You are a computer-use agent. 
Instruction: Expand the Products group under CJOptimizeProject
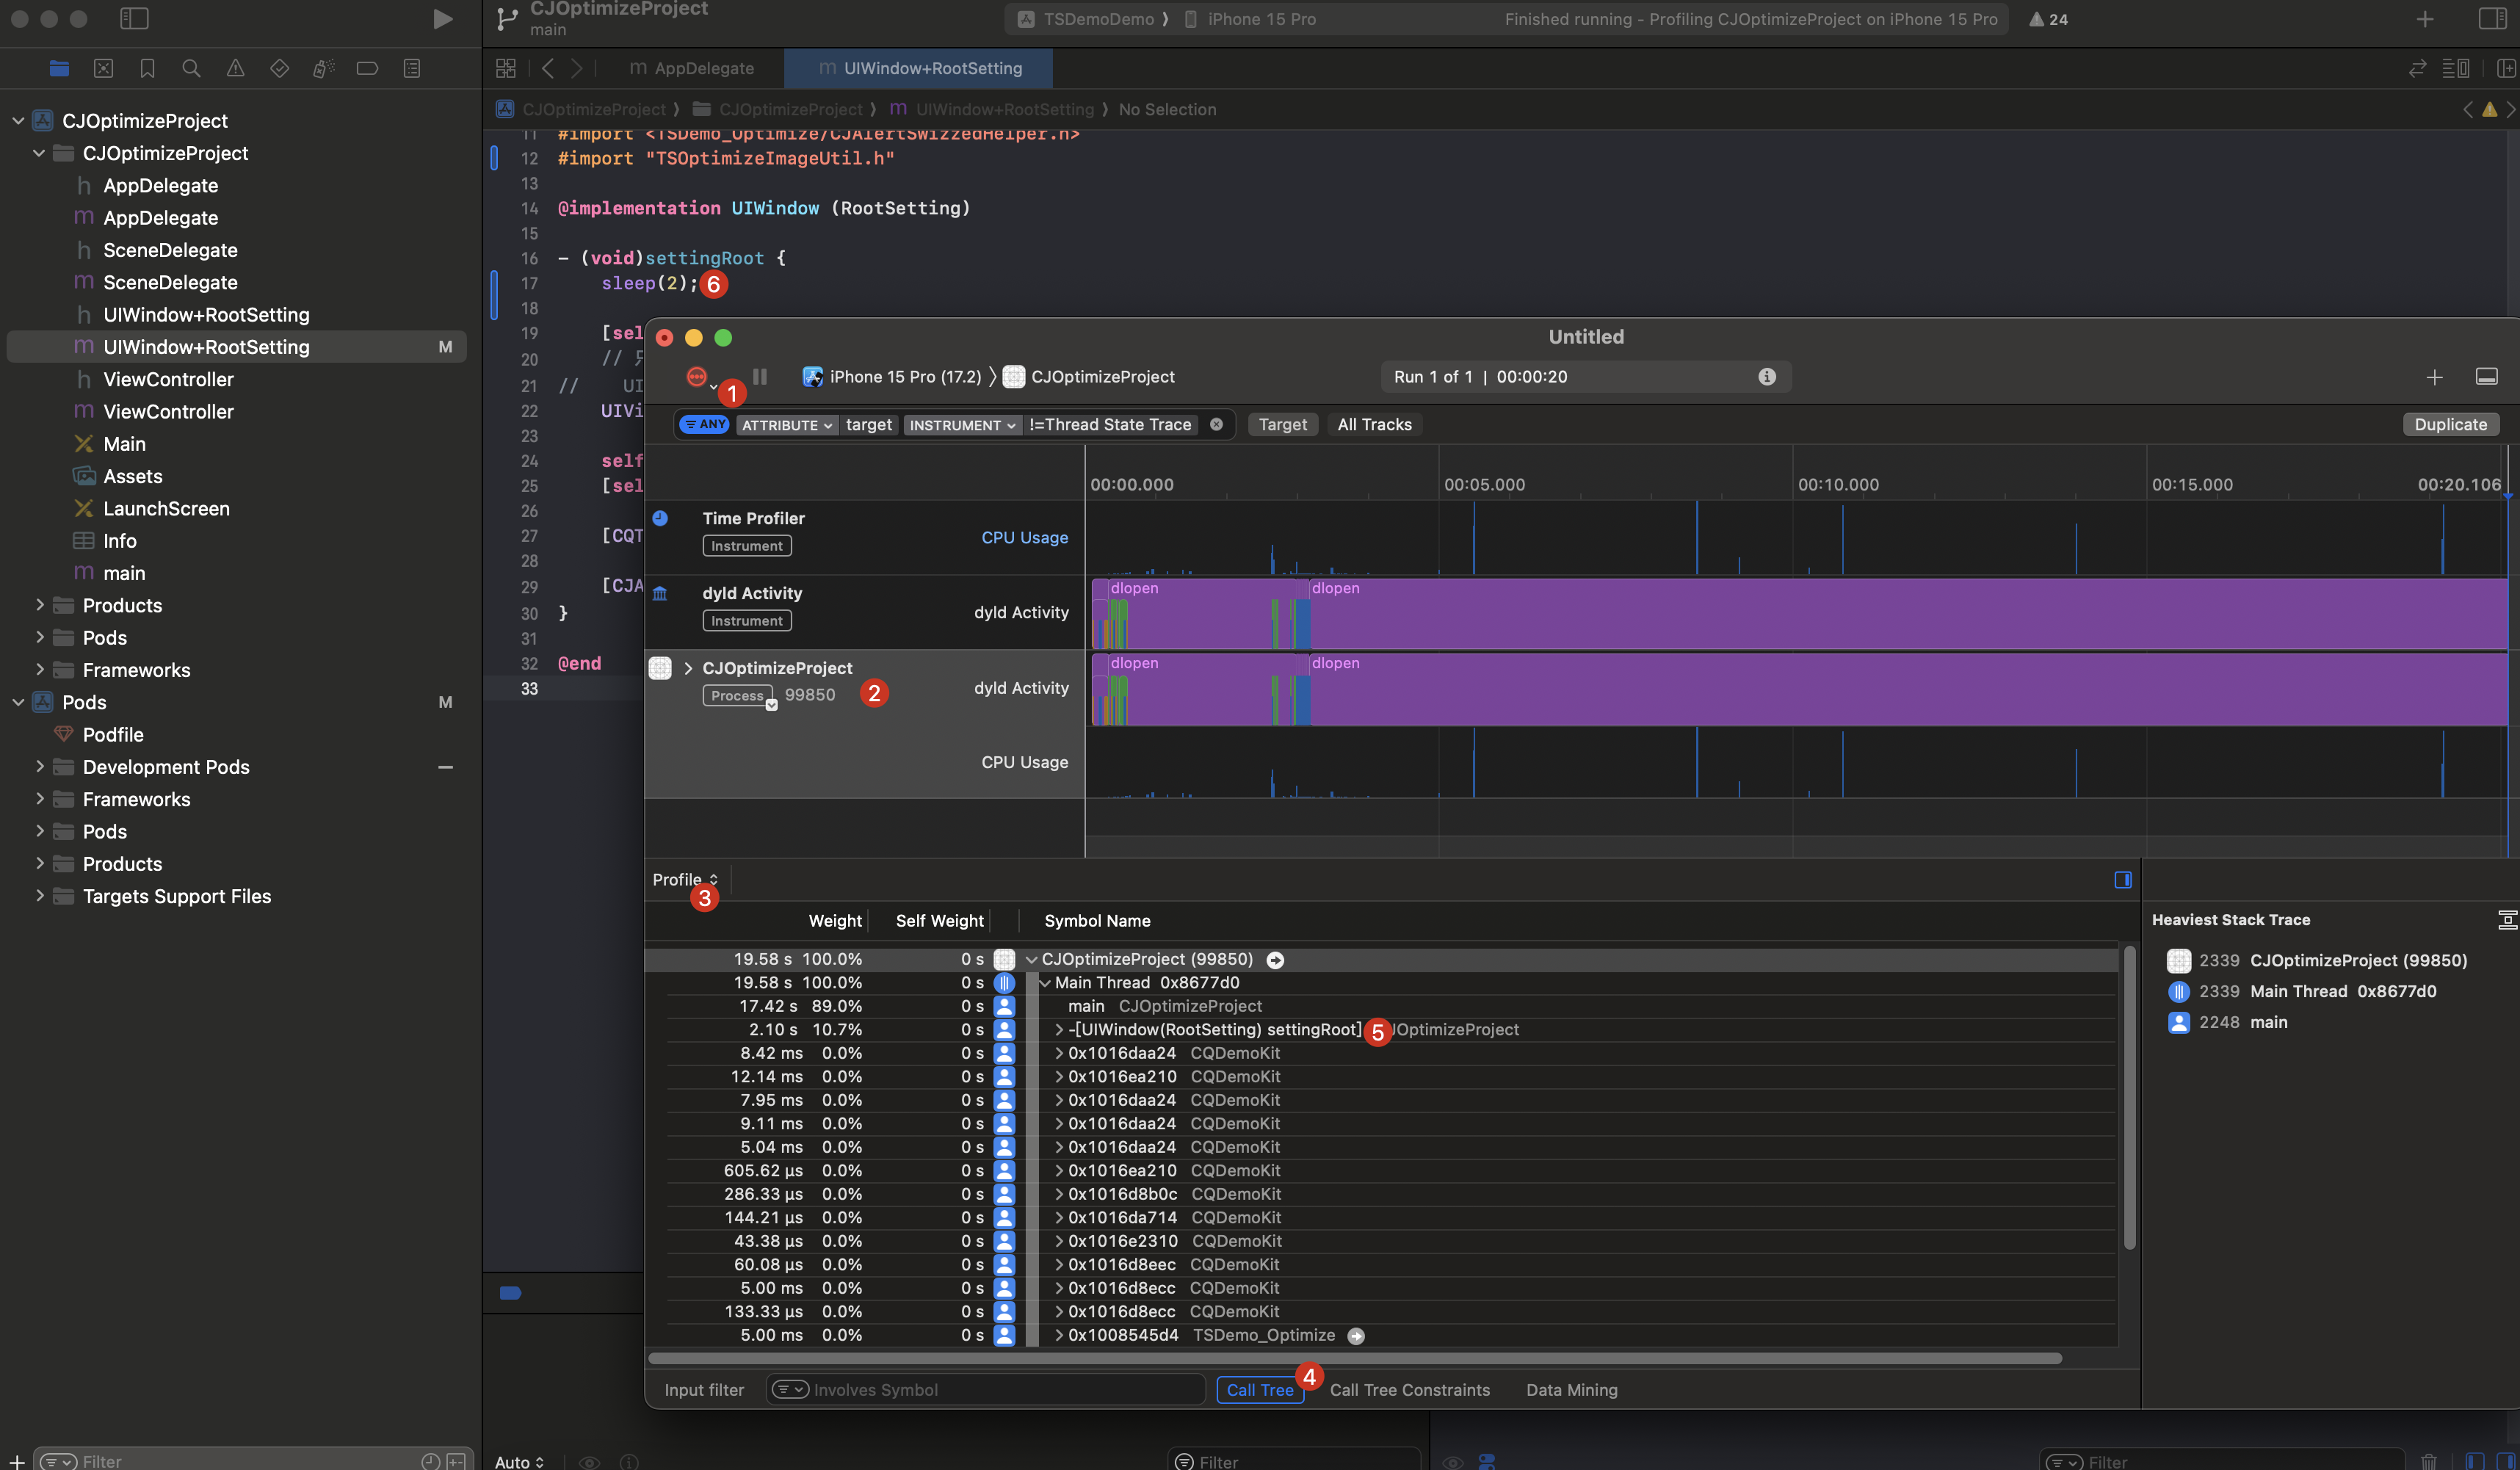(39, 605)
